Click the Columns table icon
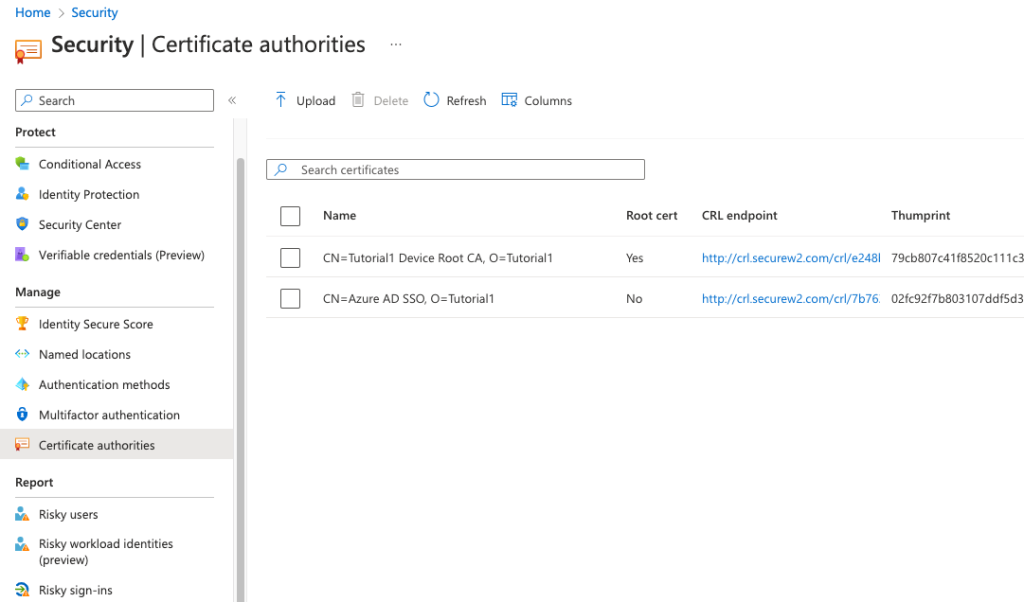Viewport: 1024px width, 602px height. pos(509,100)
